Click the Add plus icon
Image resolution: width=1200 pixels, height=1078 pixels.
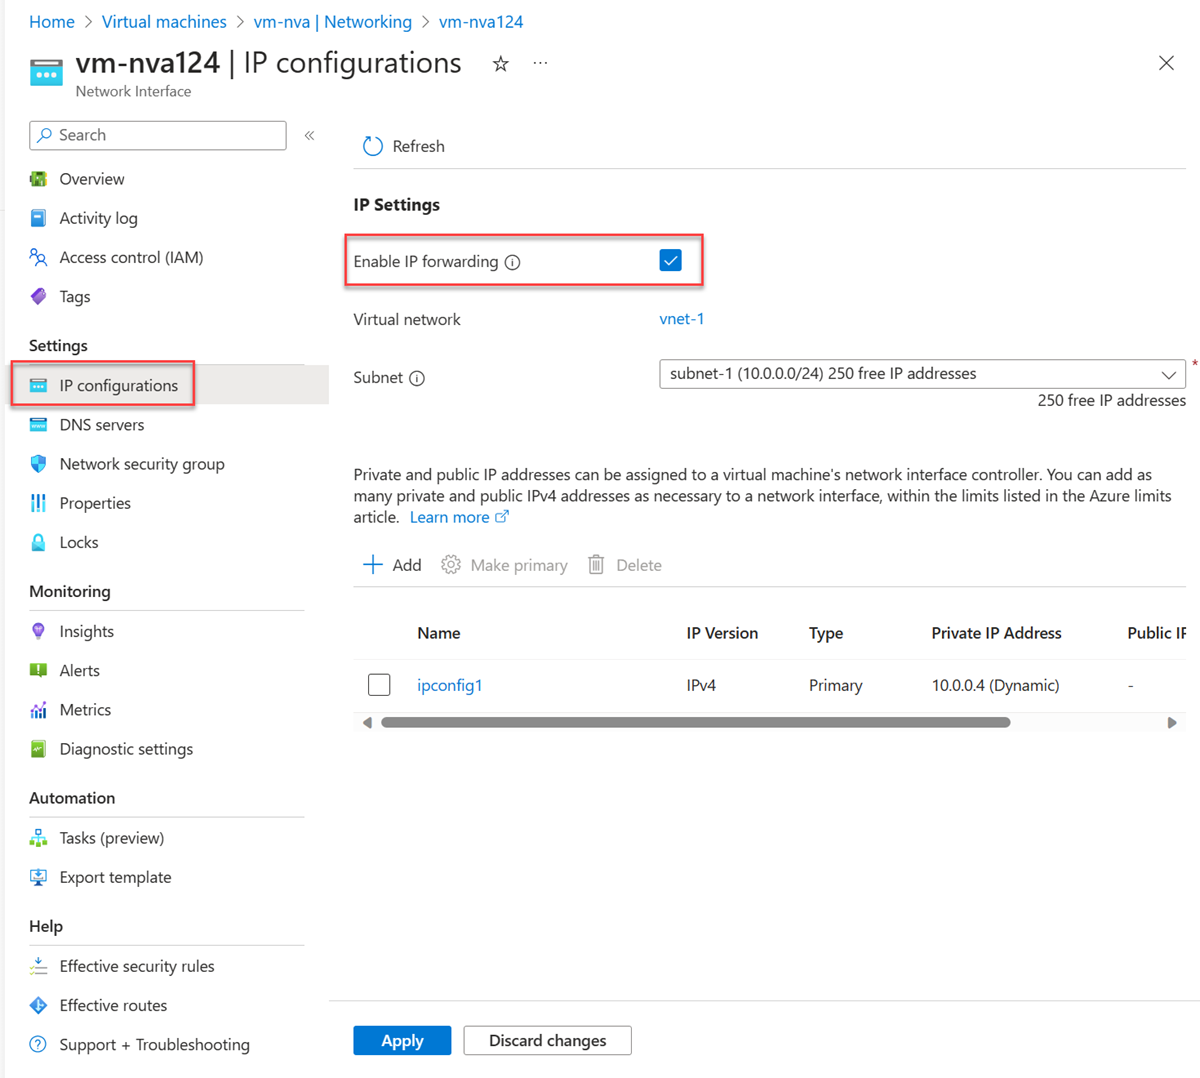pos(373,565)
